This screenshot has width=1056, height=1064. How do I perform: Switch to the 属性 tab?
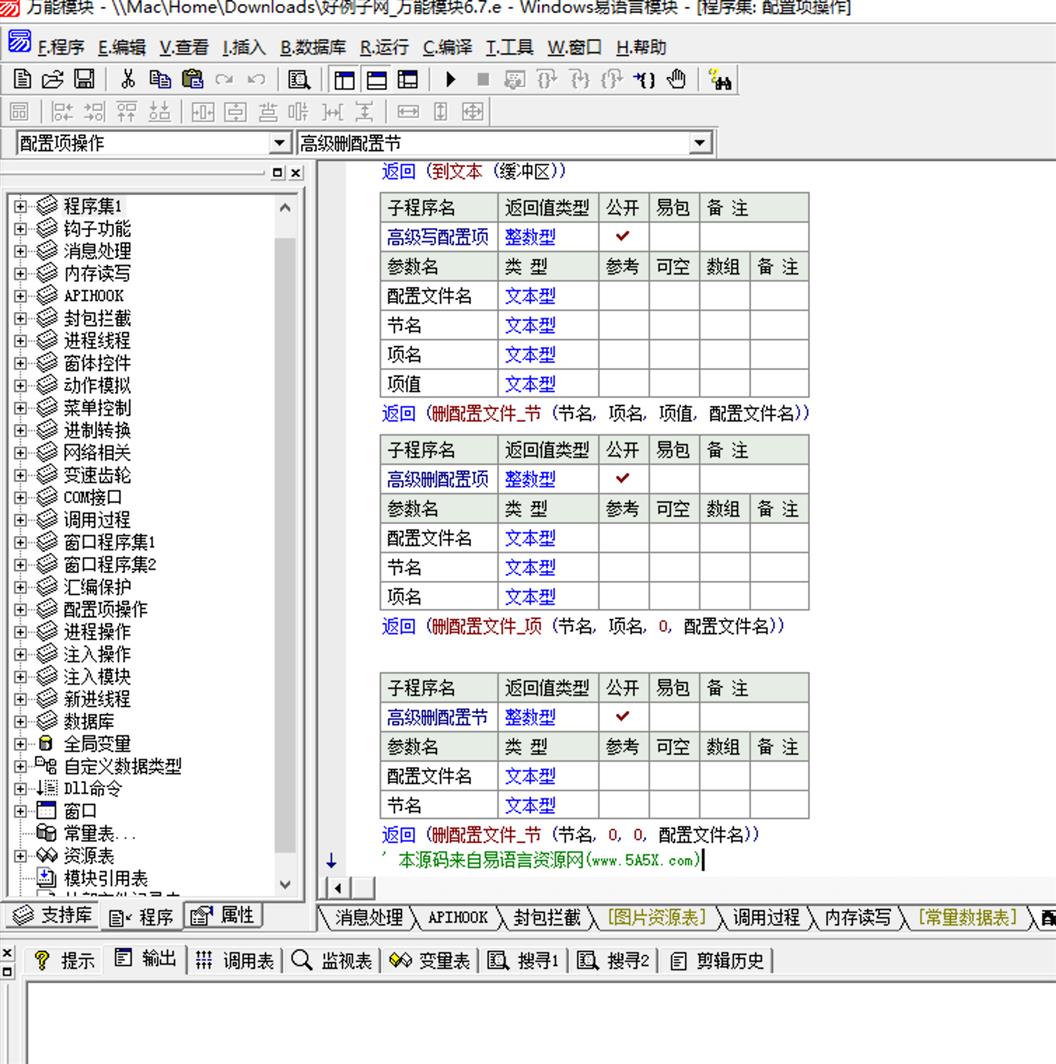223,915
